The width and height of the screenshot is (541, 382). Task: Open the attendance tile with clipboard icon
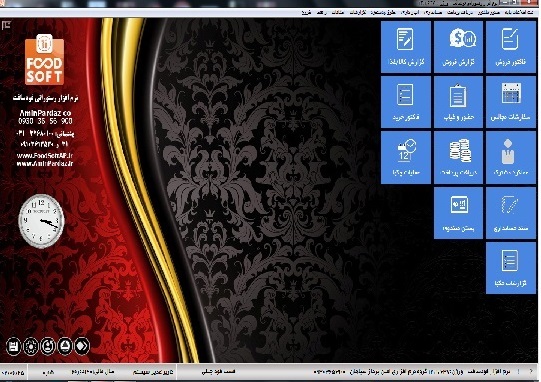click(458, 102)
